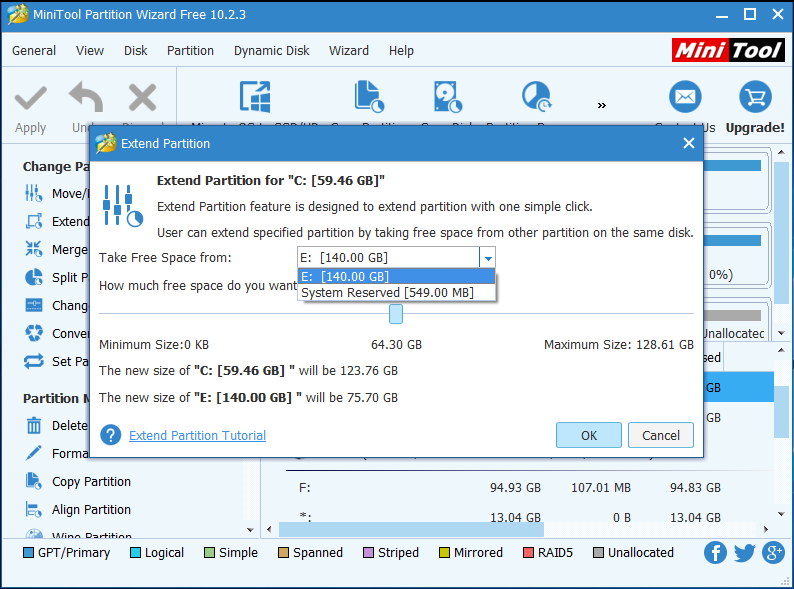Click the Move/Resize partition sidebar icon
794x589 pixels.
pos(34,193)
